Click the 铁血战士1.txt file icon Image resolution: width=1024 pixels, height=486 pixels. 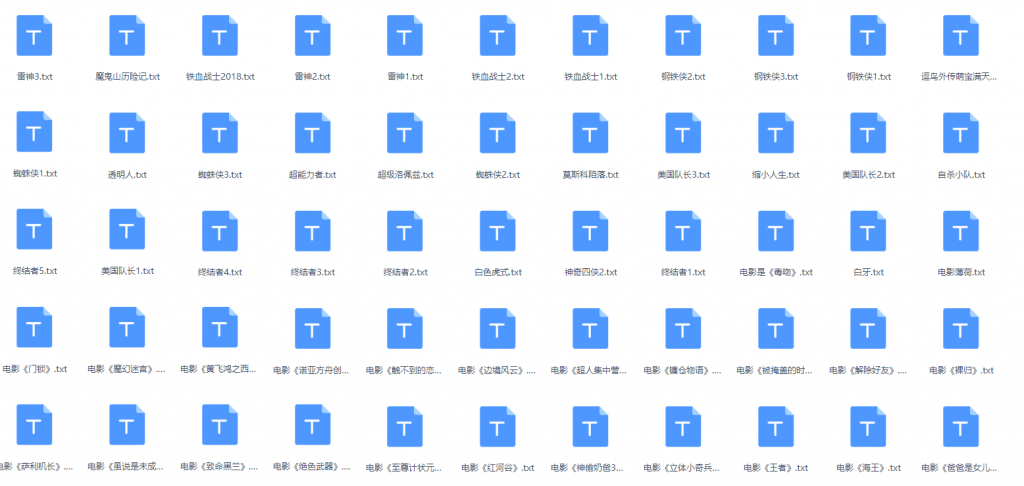[x=590, y=35]
